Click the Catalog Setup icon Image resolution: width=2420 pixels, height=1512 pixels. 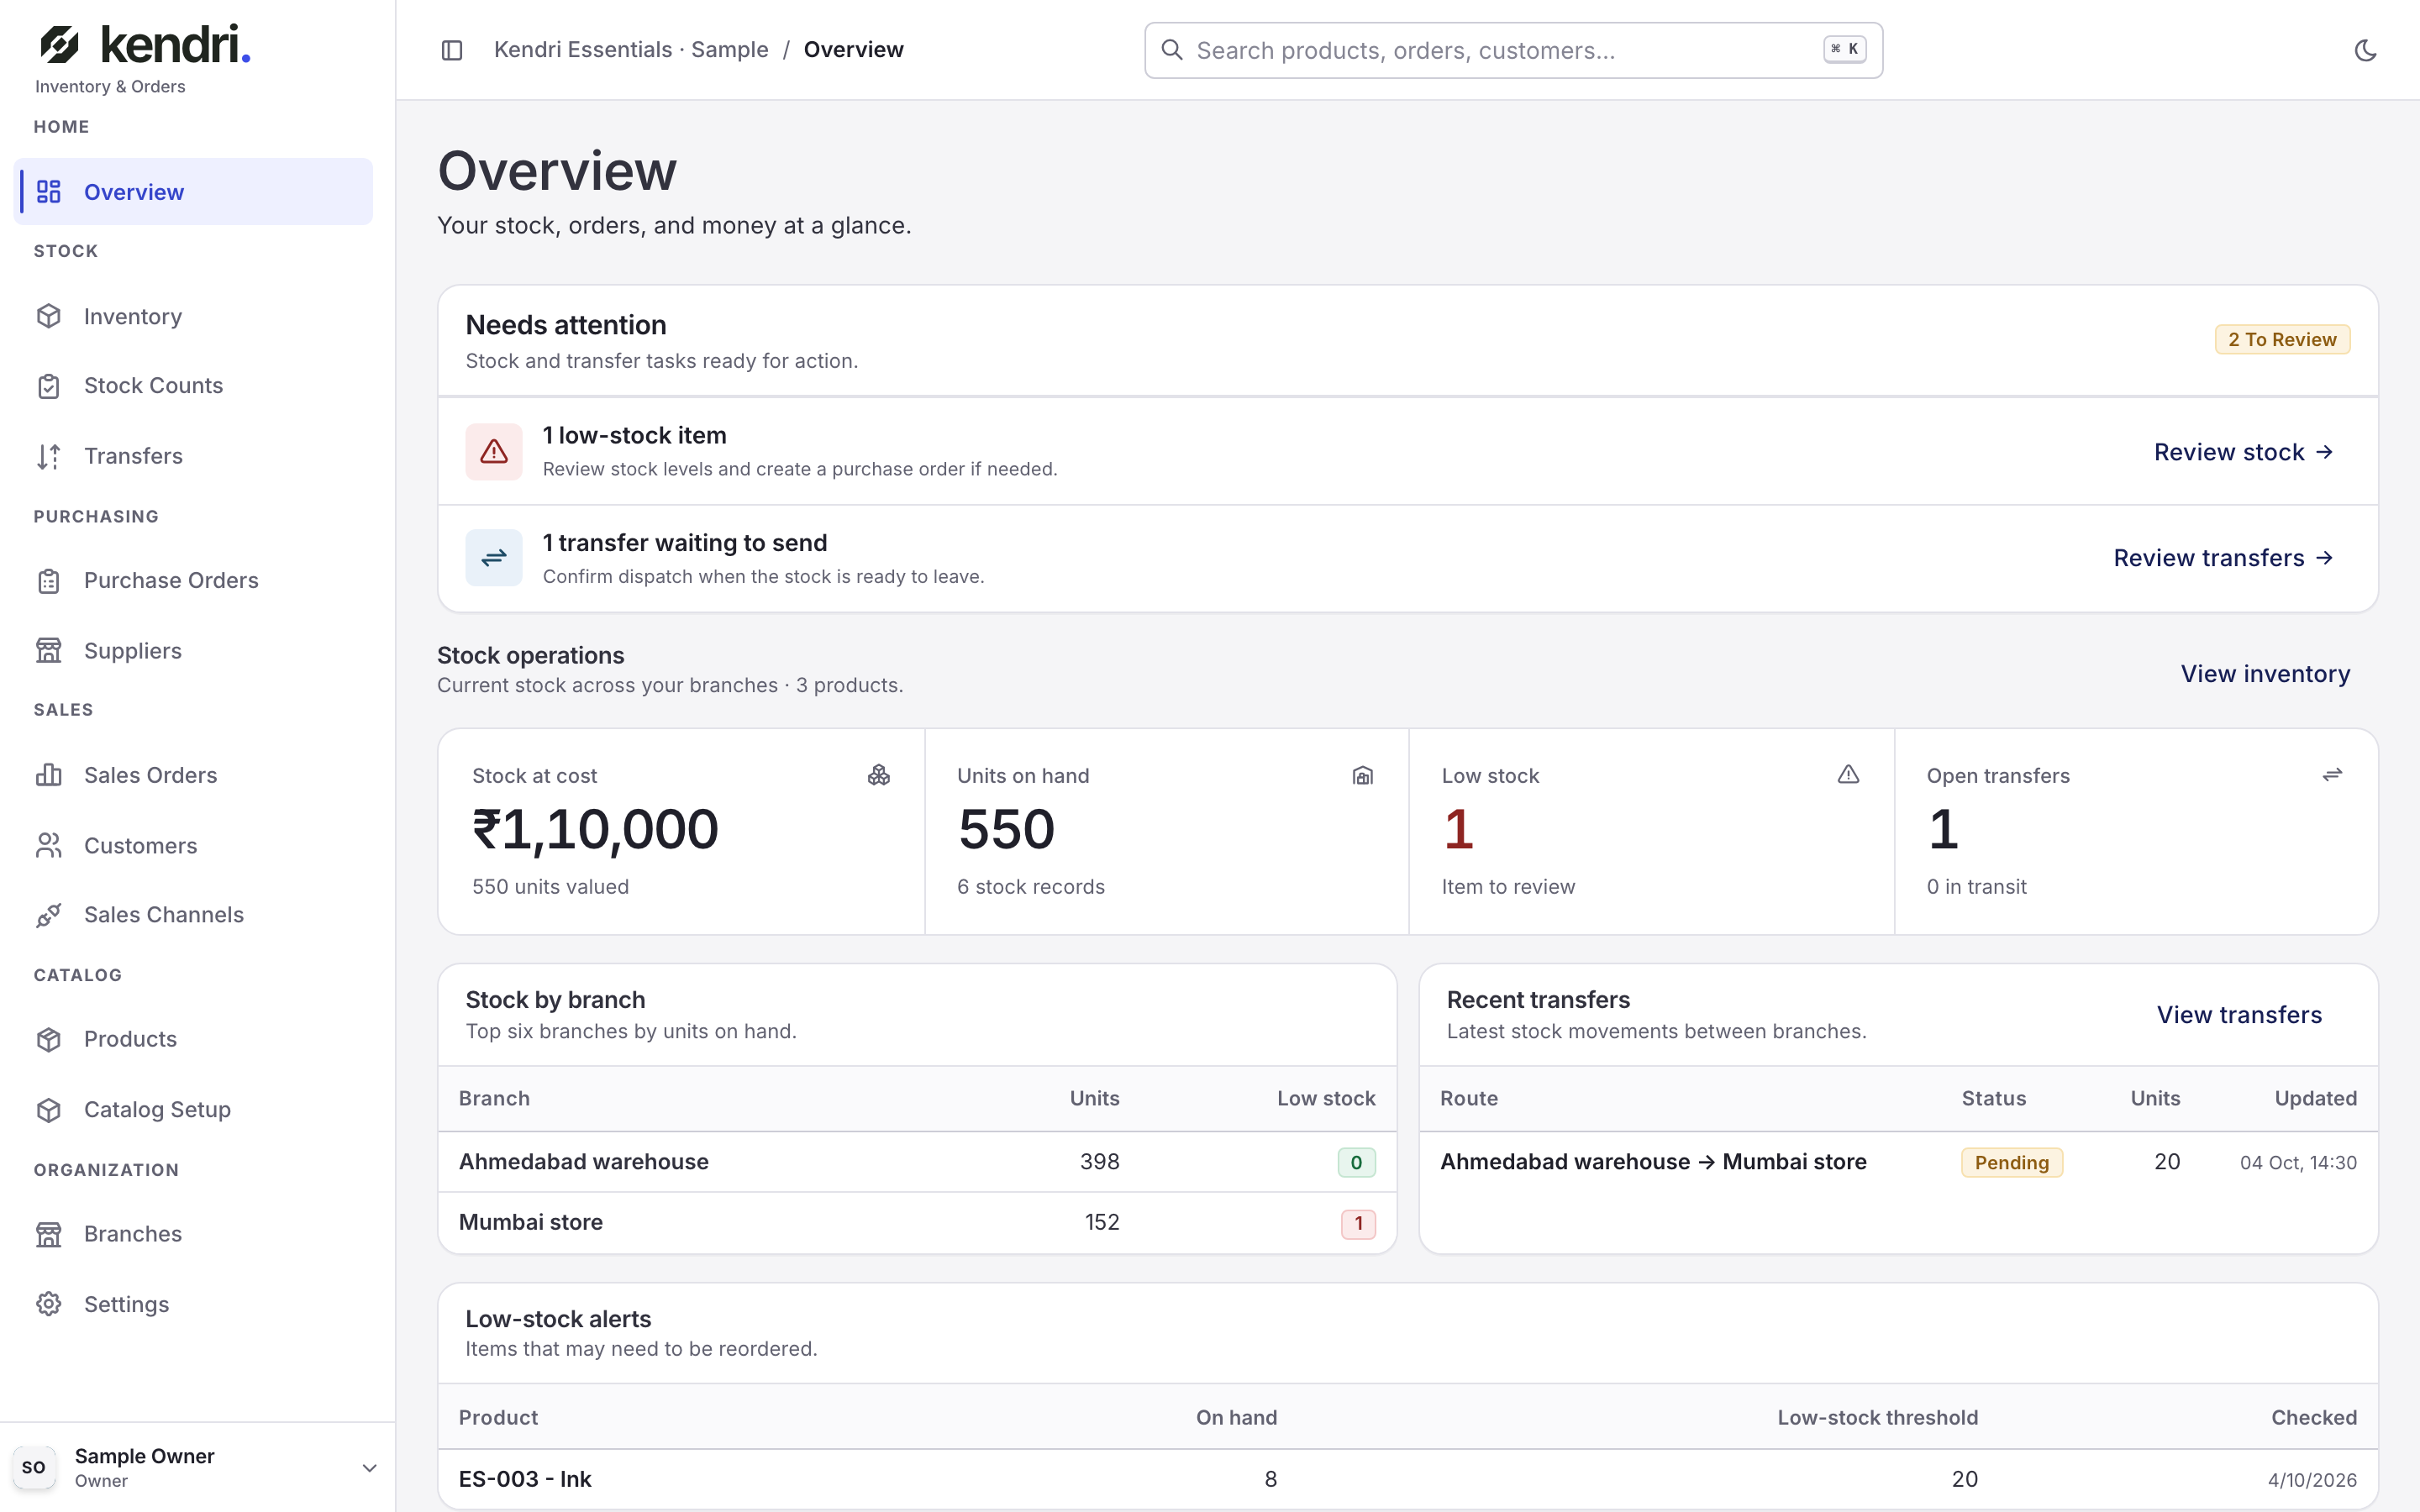(x=49, y=1109)
